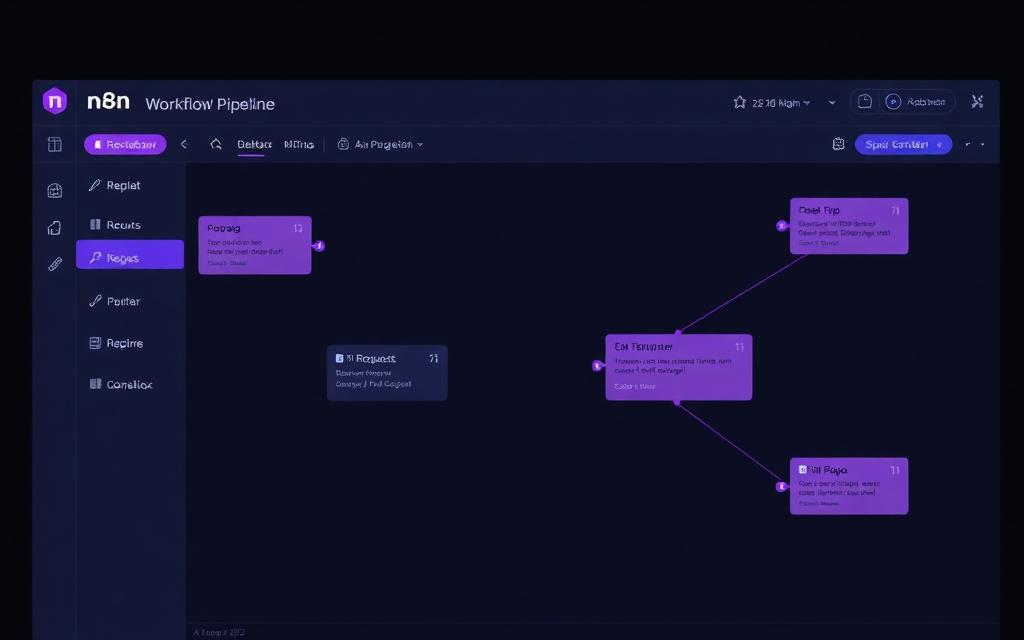Click the n8n hexagon logo
Screen dimensions: 1024x640
pos(54,101)
